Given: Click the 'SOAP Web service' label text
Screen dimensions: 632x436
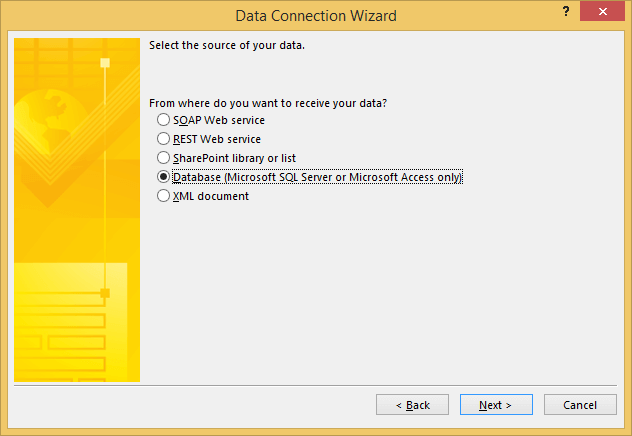Looking at the screenshot, I should point(218,120).
